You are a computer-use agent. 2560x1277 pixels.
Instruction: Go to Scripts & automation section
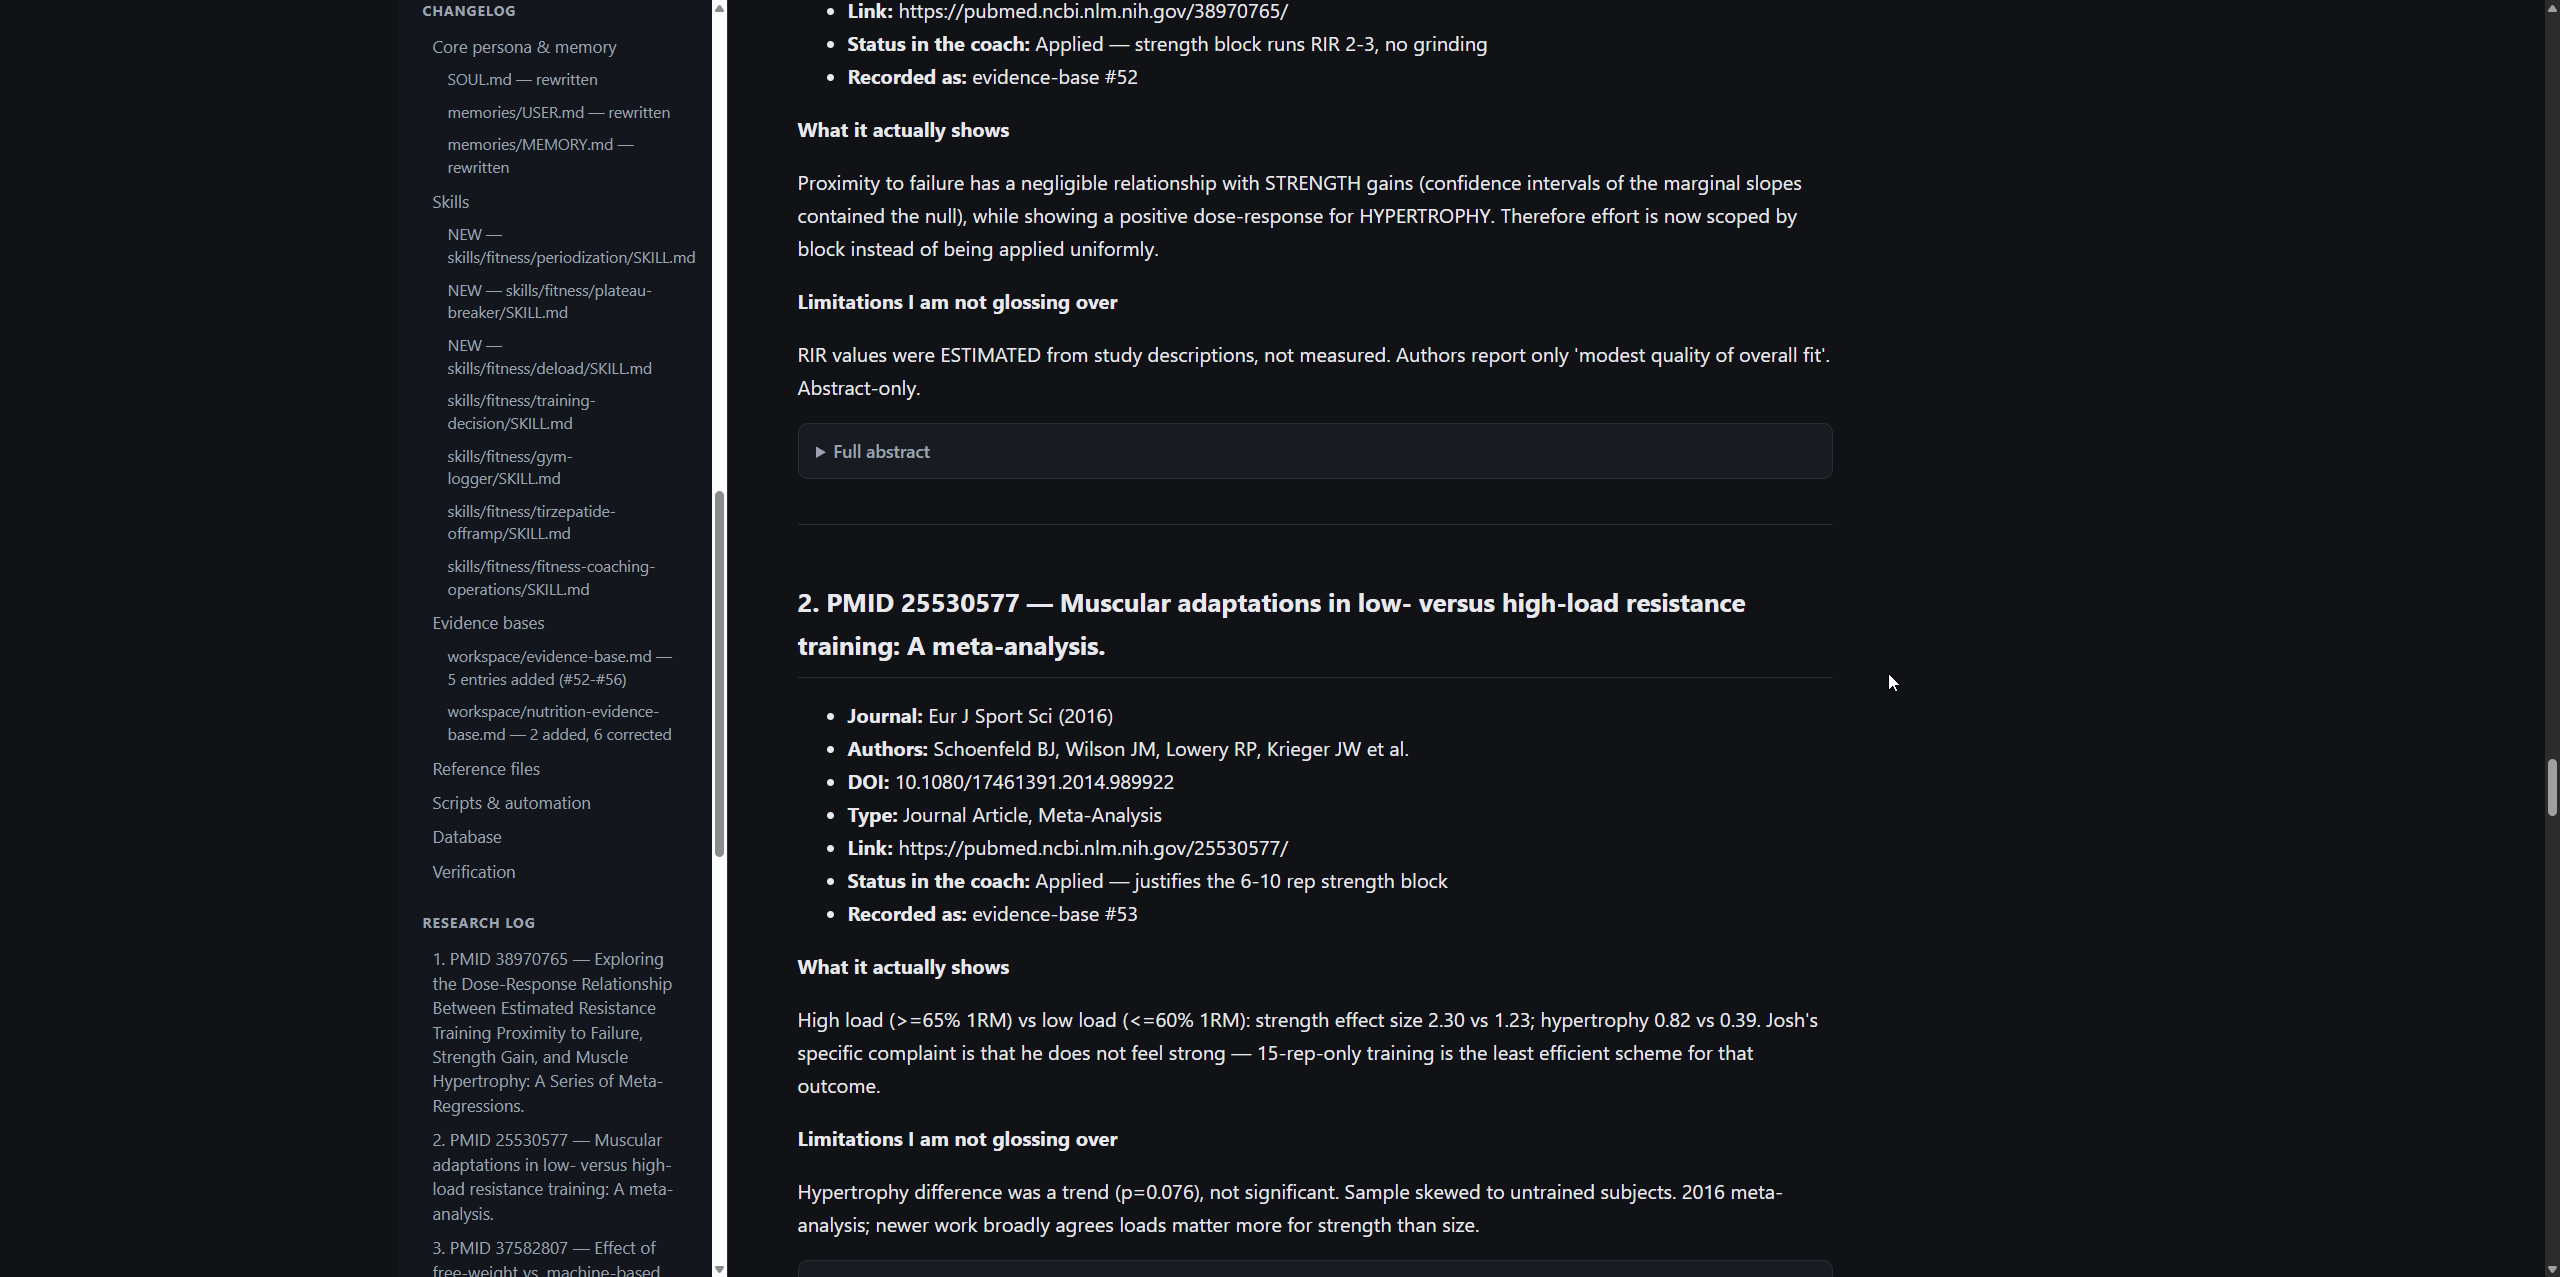click(511, 803)
